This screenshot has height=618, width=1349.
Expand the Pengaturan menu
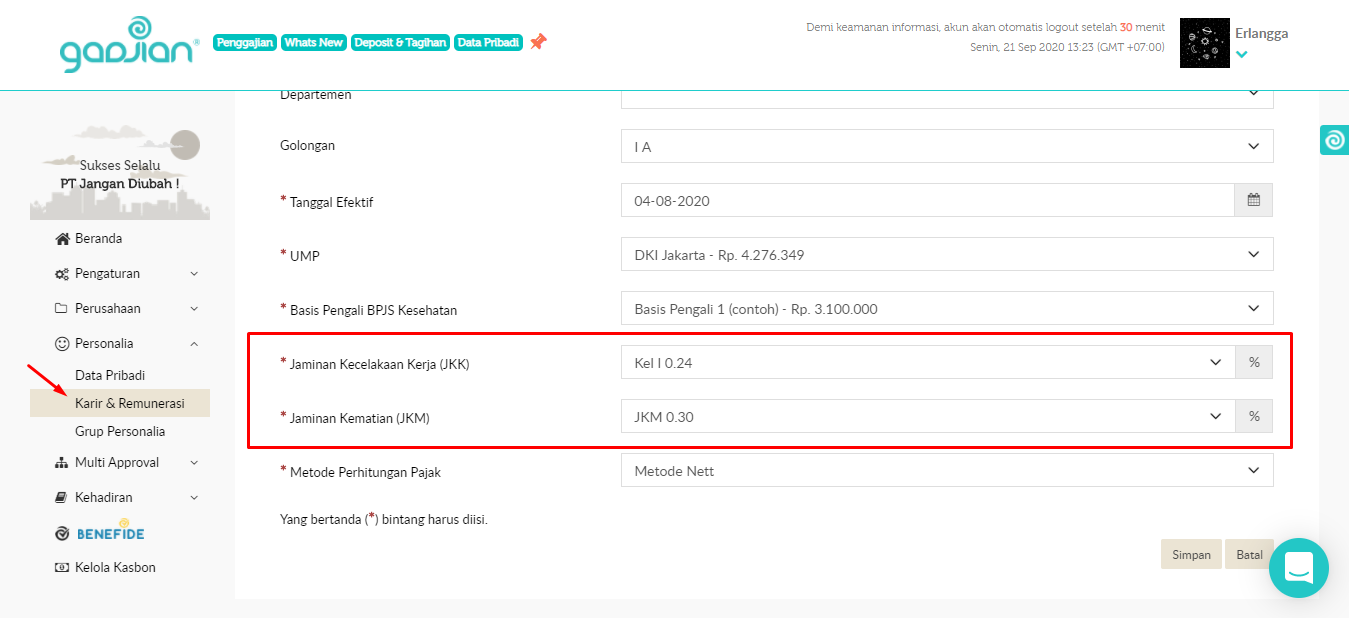(120, 273)
